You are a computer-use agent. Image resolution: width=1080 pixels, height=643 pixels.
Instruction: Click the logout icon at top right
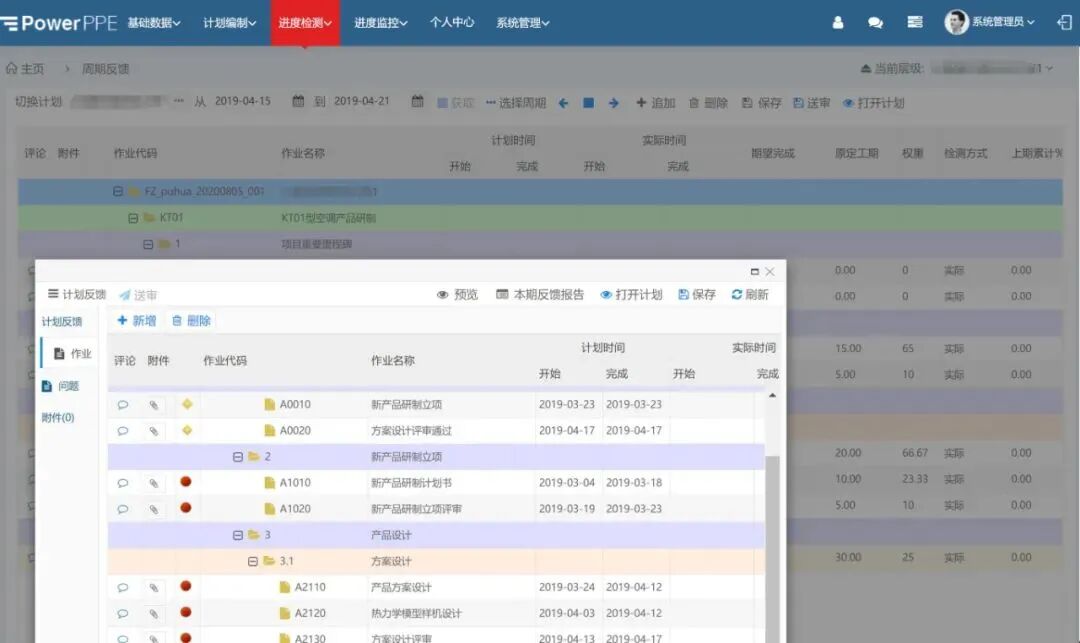[1064, 21]
